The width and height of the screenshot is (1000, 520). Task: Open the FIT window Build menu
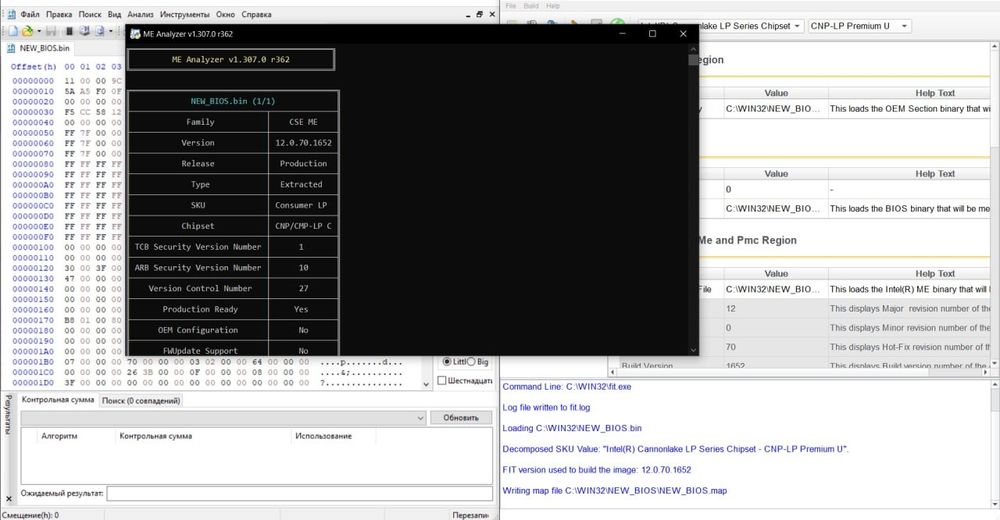click(531, 6)
